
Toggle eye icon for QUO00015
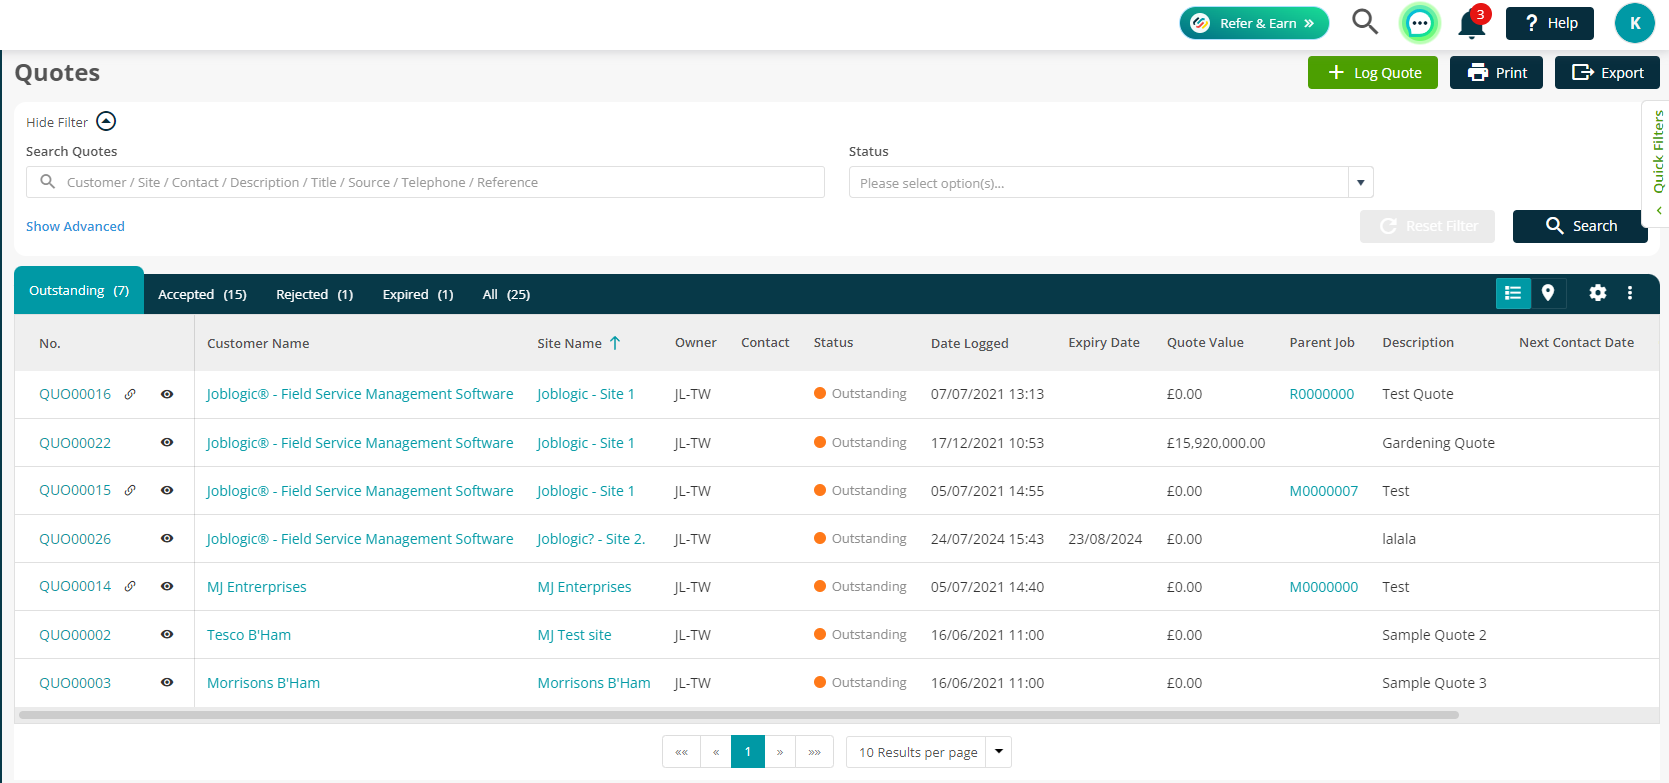[167, 490]
